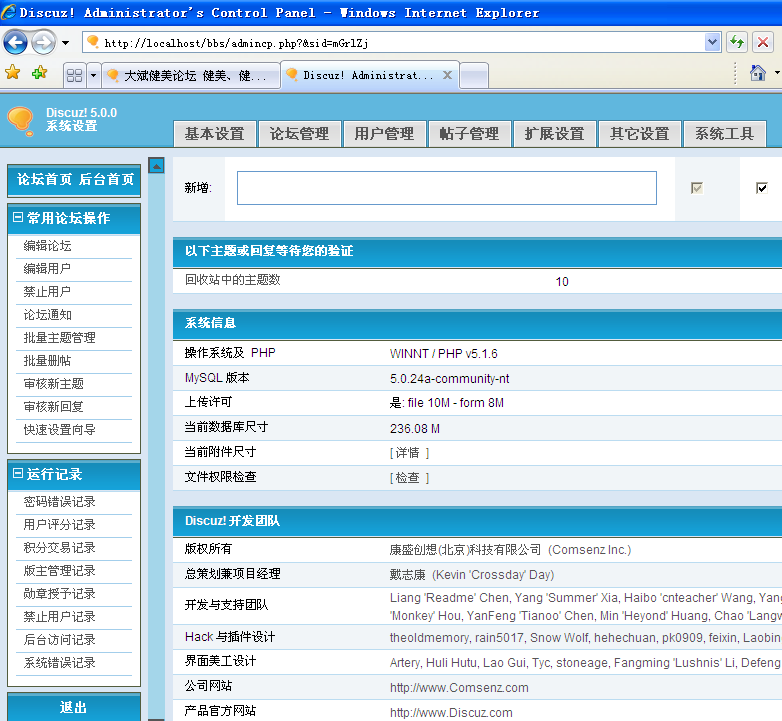
Task: Open the 扩展设置 menu tab
Action: tap(555, 134)
